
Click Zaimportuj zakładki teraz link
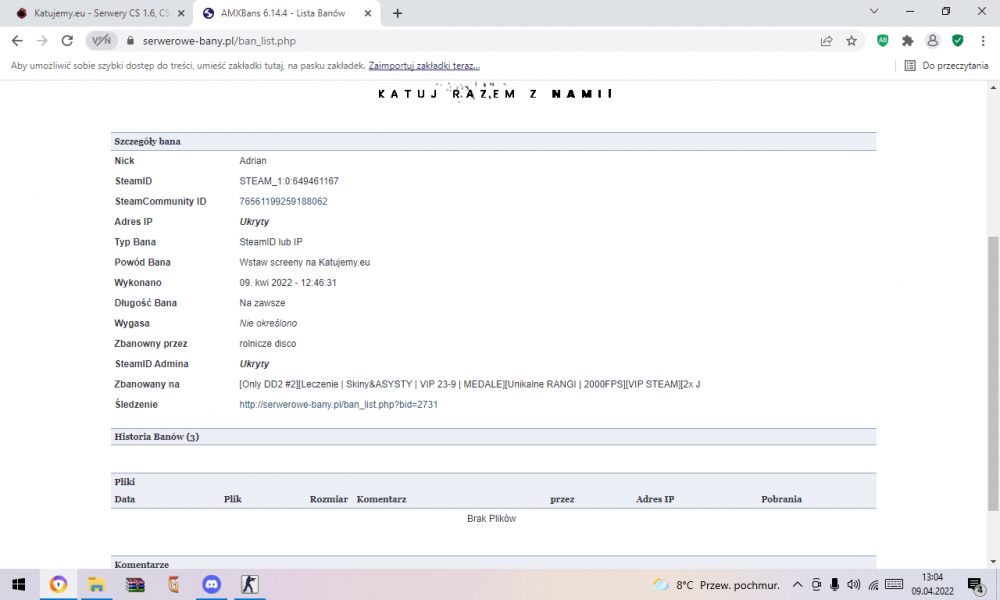424,66
